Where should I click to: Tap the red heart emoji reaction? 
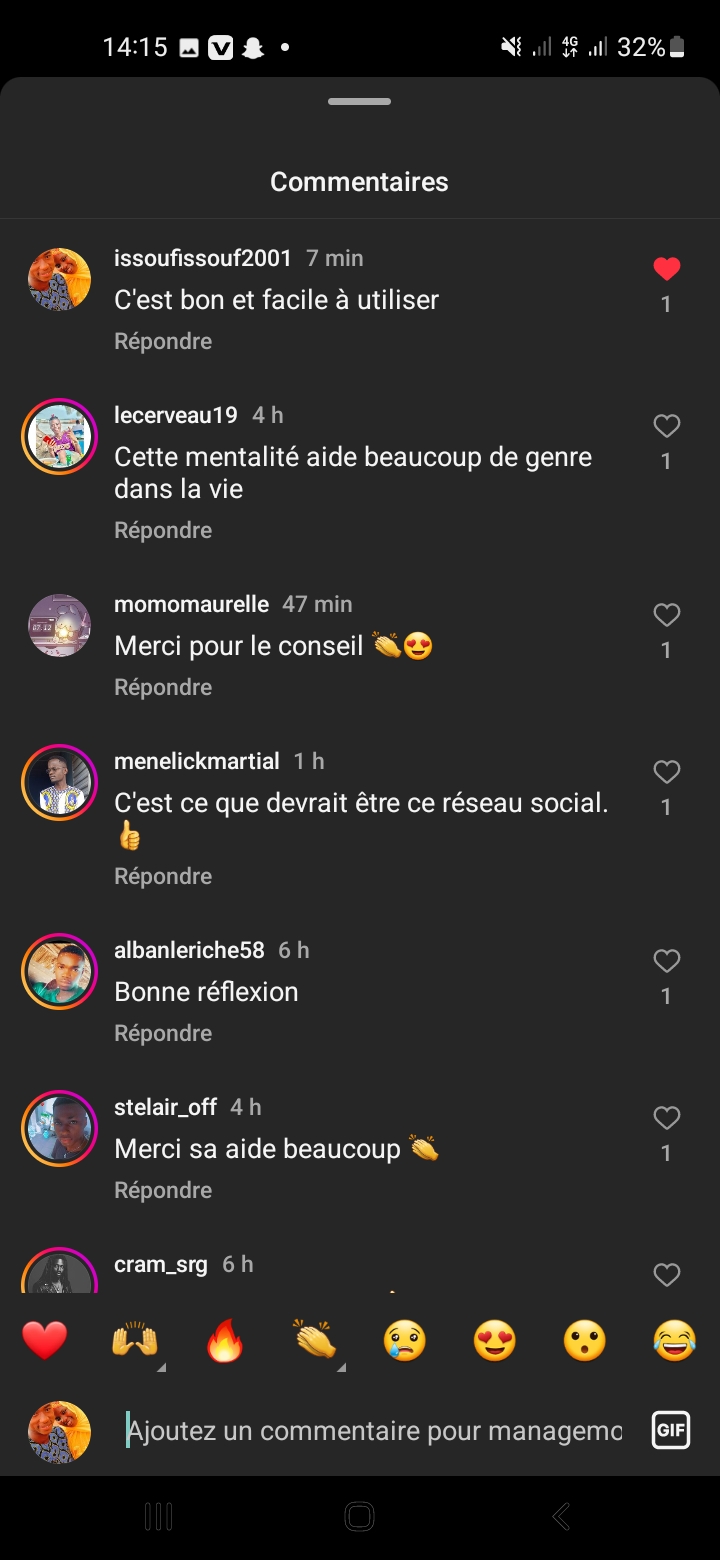tap(45, 1340)
